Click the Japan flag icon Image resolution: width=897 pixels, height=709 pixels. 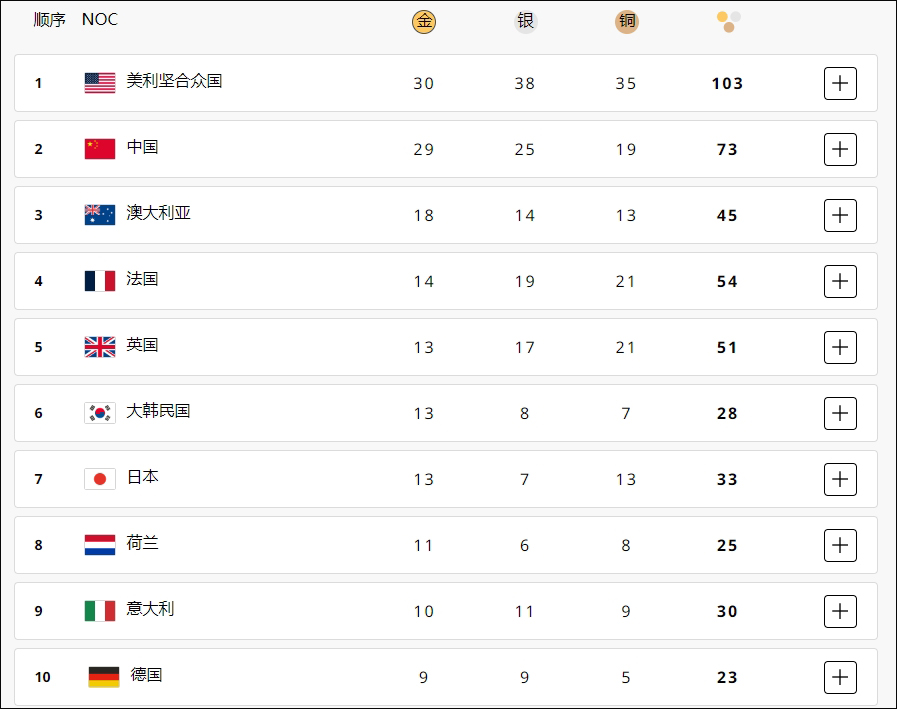pyautogui.click(x=100, y=479)
